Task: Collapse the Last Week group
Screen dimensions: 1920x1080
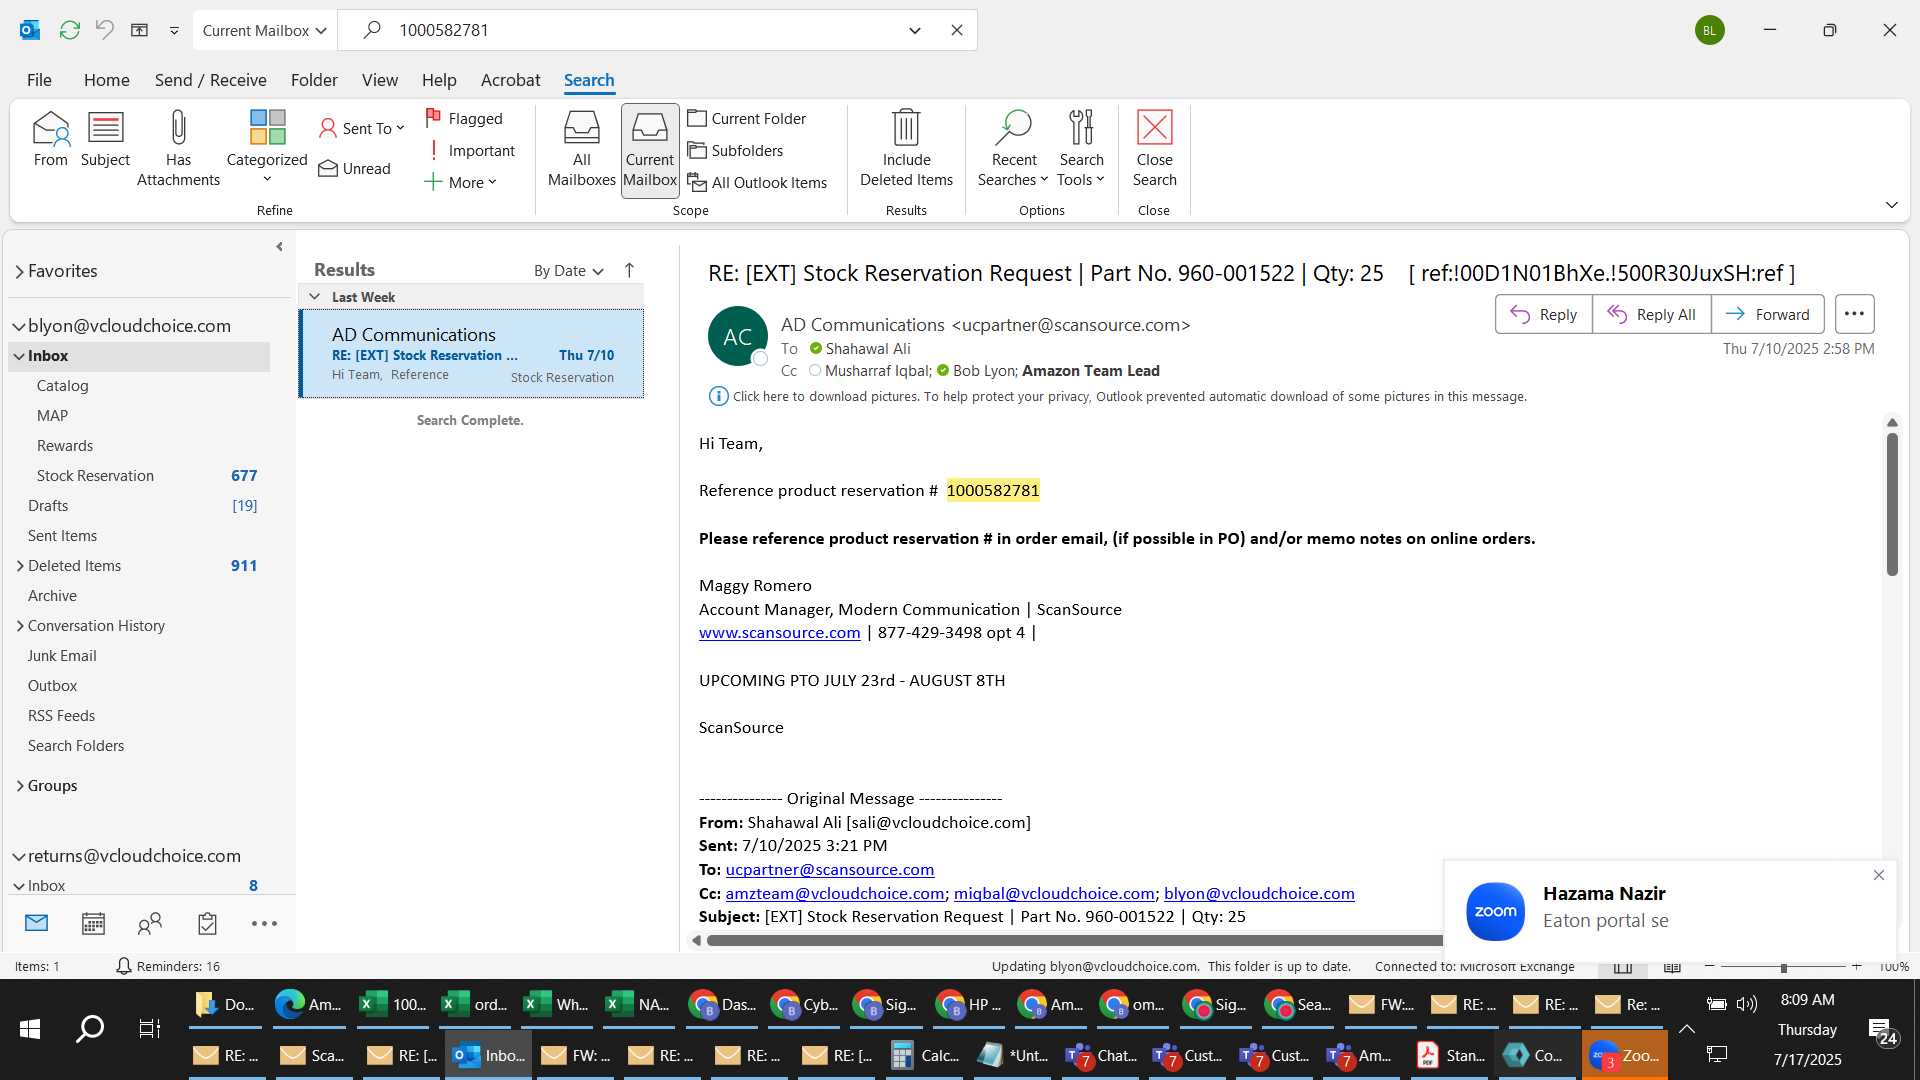Action: (315, 297)
